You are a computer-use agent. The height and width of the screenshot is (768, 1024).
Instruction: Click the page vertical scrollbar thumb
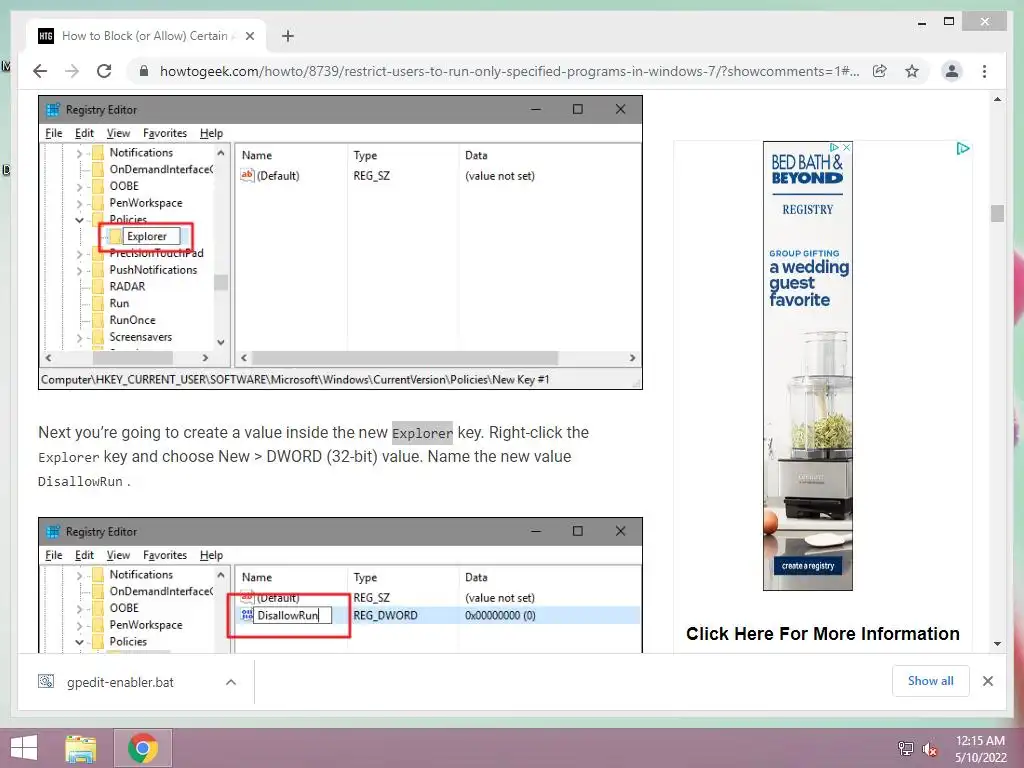pos(997,214)
